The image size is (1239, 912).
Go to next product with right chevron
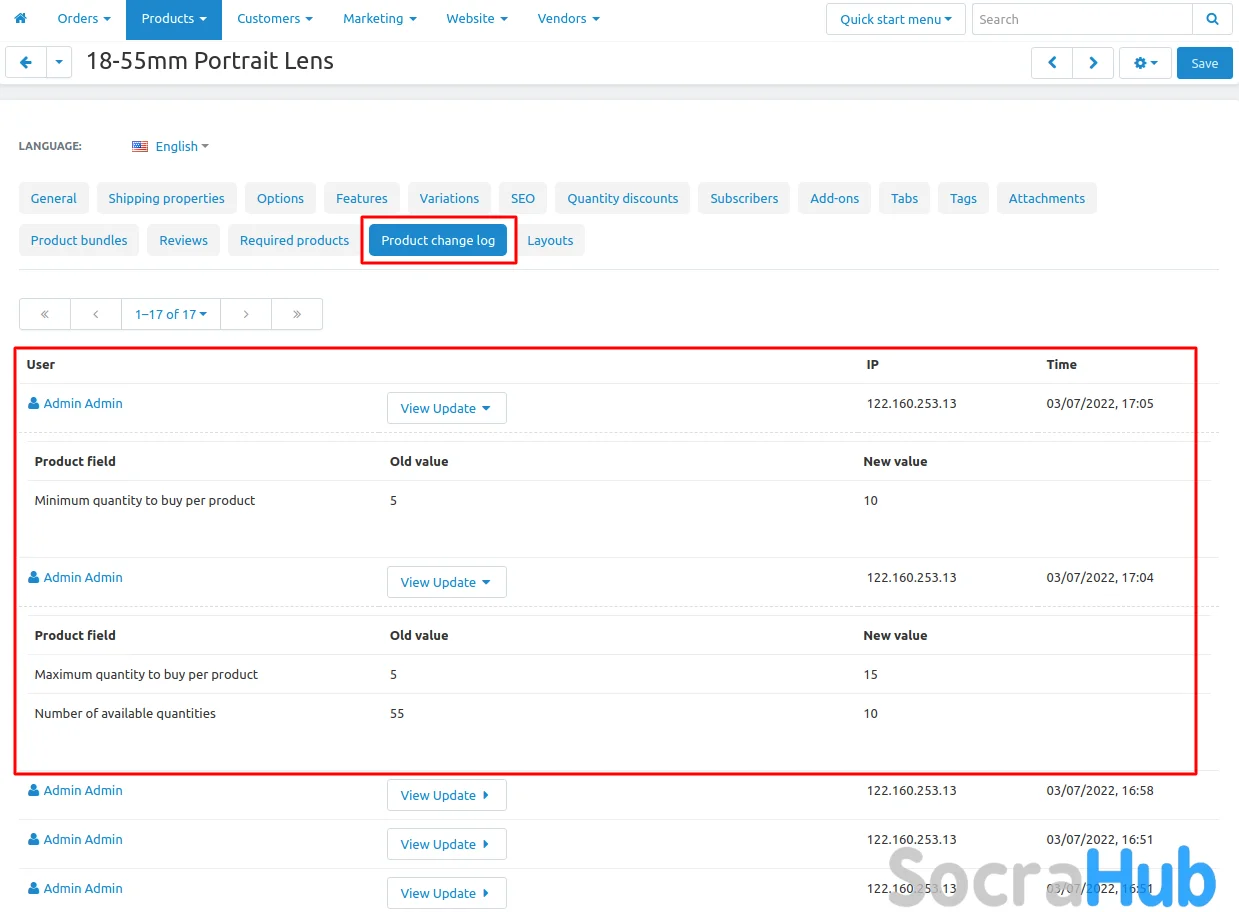1093,63
